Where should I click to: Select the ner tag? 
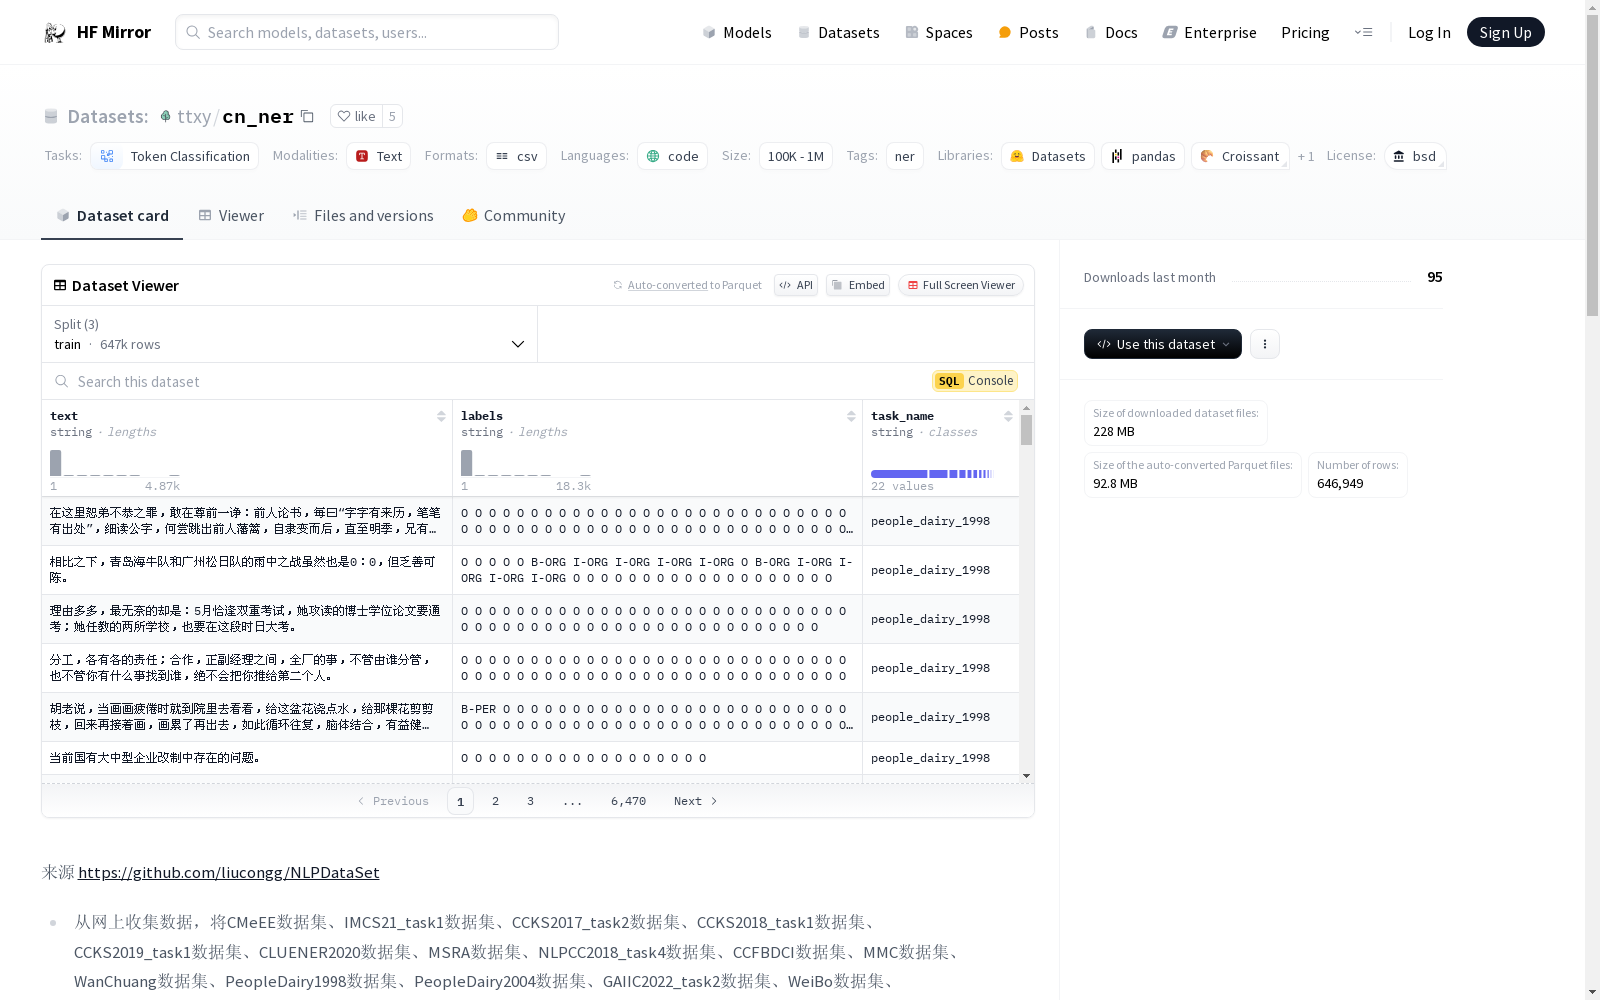pos(905,156)
